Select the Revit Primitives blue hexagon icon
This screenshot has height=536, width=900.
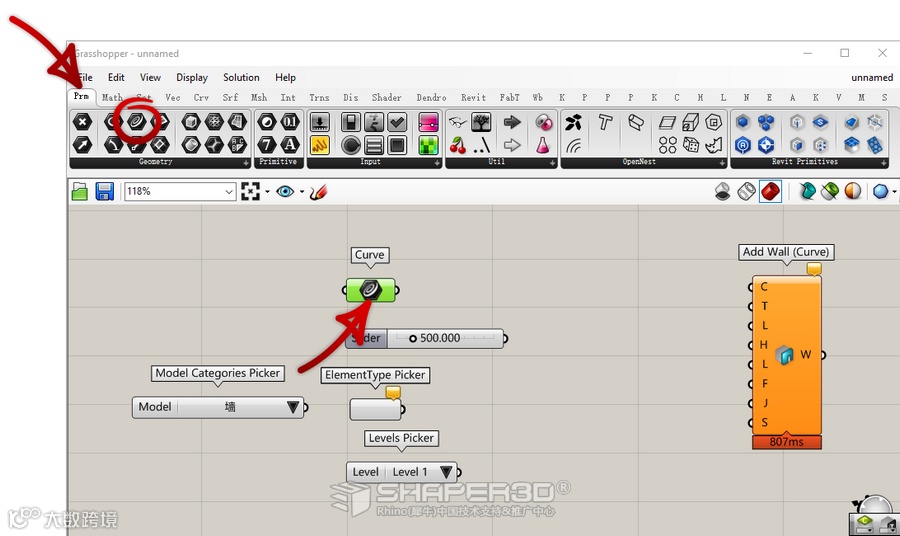point(743,122)
